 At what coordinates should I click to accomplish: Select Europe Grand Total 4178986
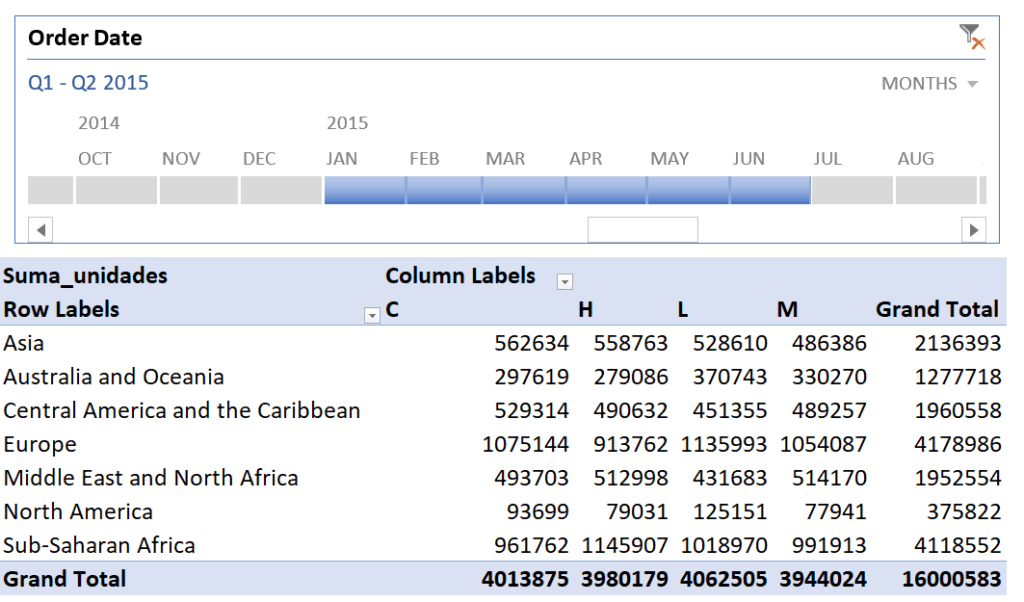tap(957, 445)
